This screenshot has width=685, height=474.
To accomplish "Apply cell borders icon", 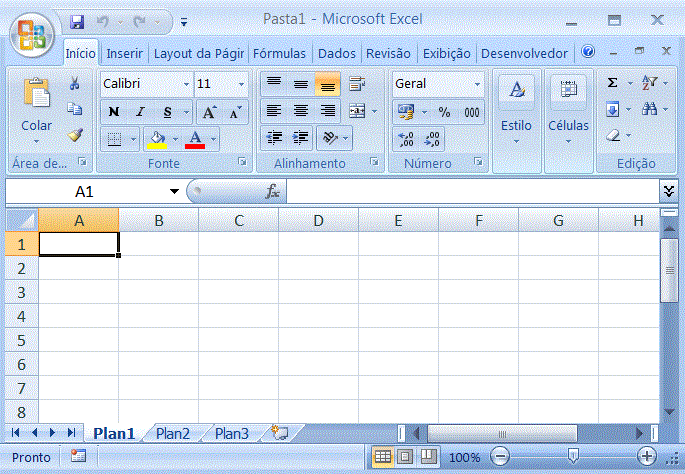I will [114, 139].
